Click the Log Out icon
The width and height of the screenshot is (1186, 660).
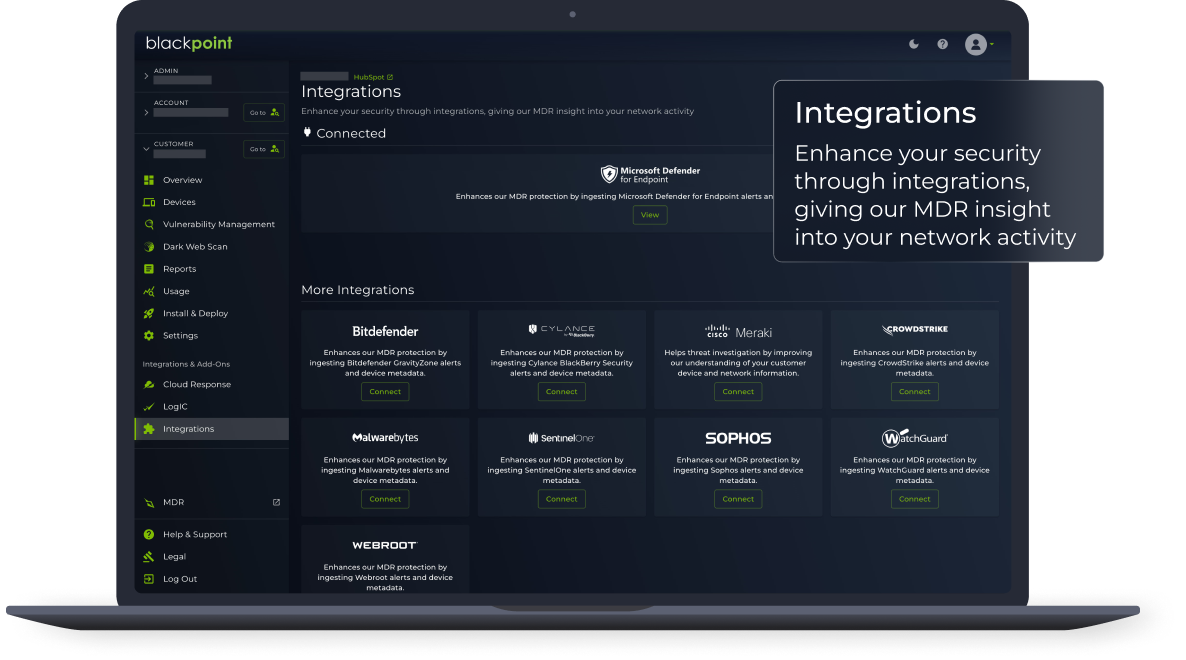tap(149, 579)
